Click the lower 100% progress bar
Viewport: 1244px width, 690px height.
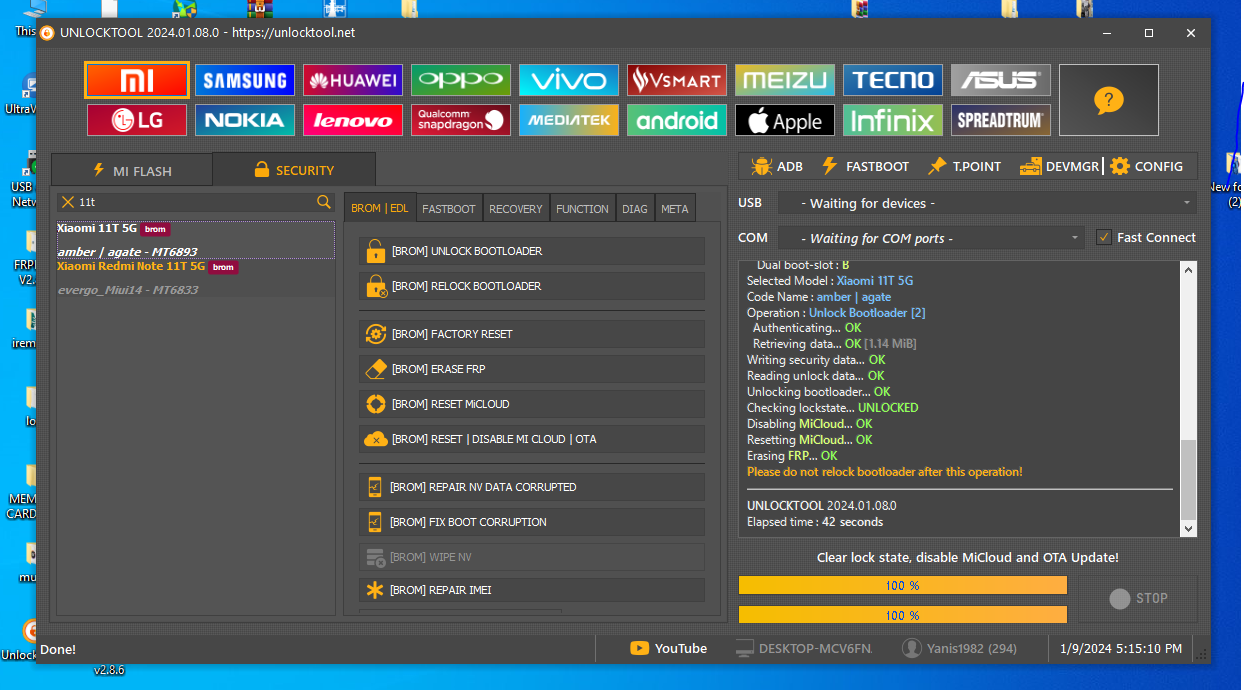click(x=903, y=615)
